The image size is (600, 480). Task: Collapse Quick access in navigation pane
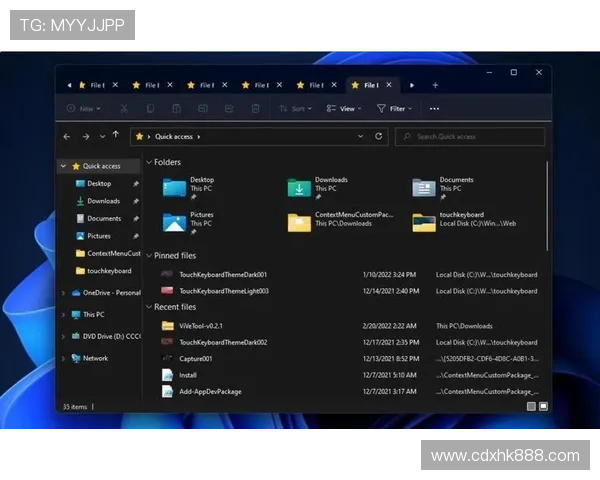click(64, 166)
